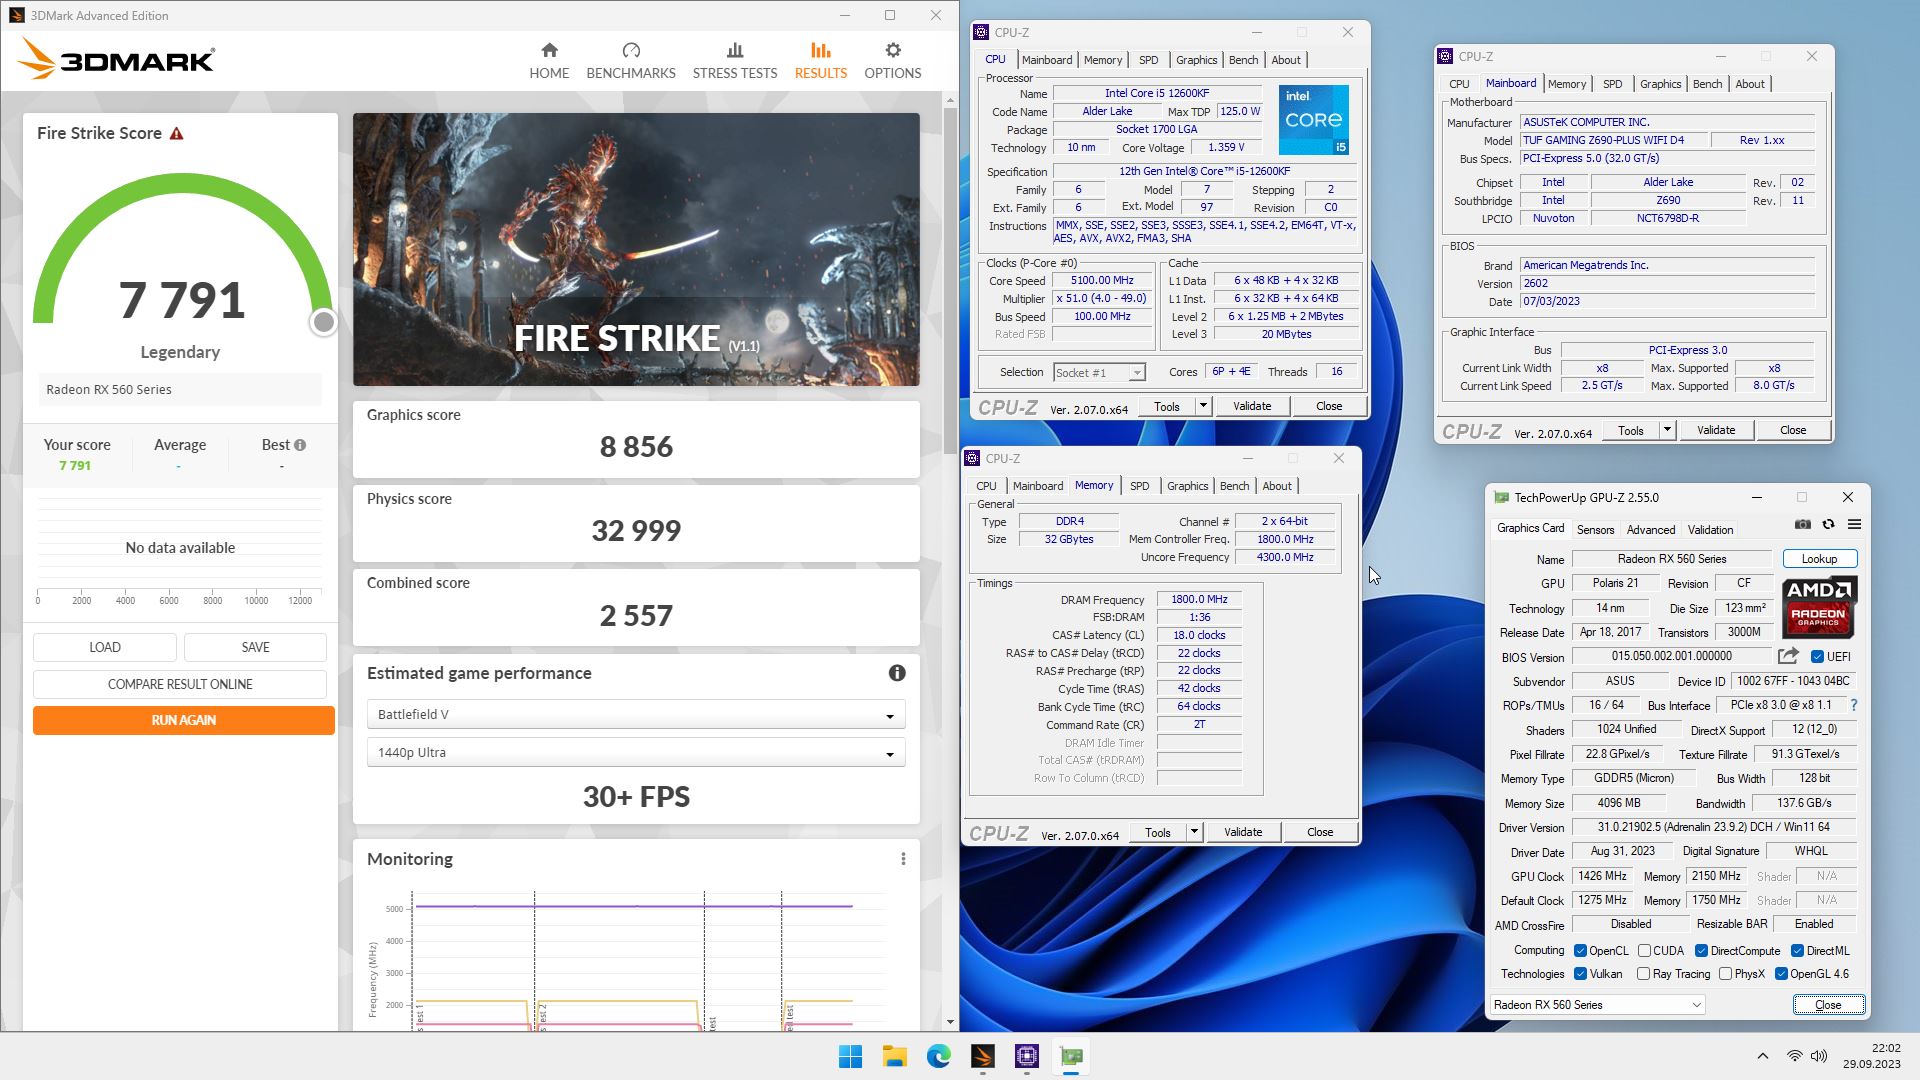The image size is (1920, 1080).
Task: Switch to GPU-Z taskbar icon
Action: (x=1070, y=1056)
